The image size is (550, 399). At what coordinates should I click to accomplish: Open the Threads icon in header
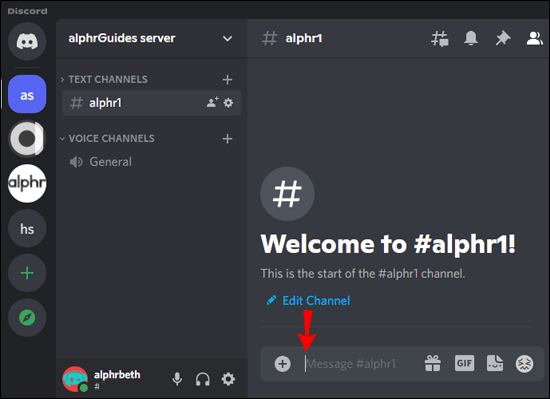coord(440,38)
